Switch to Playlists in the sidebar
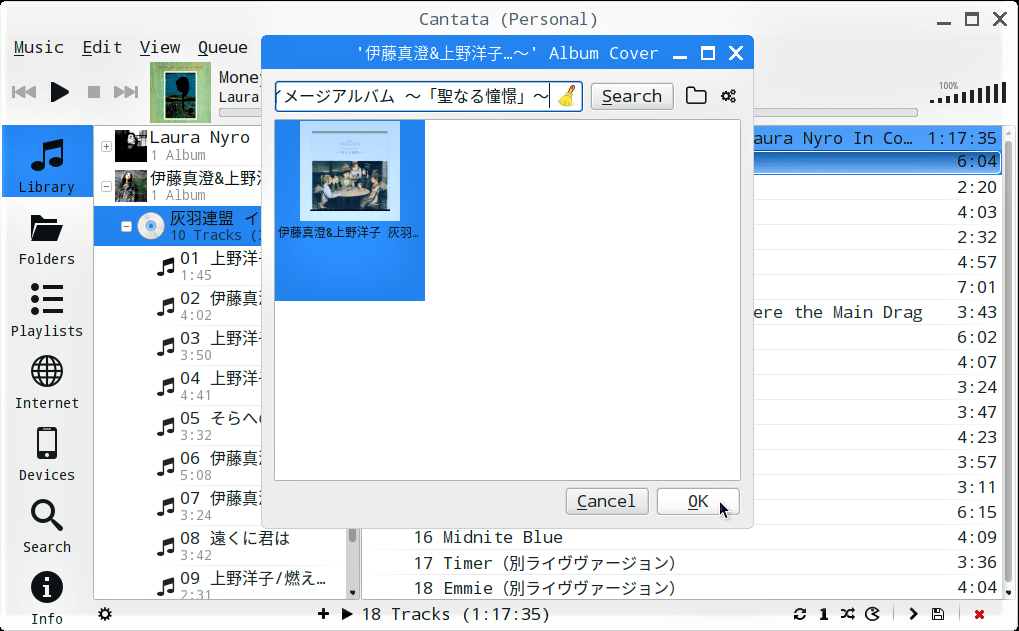This screenshot has height=631, width=1019. 47,311
